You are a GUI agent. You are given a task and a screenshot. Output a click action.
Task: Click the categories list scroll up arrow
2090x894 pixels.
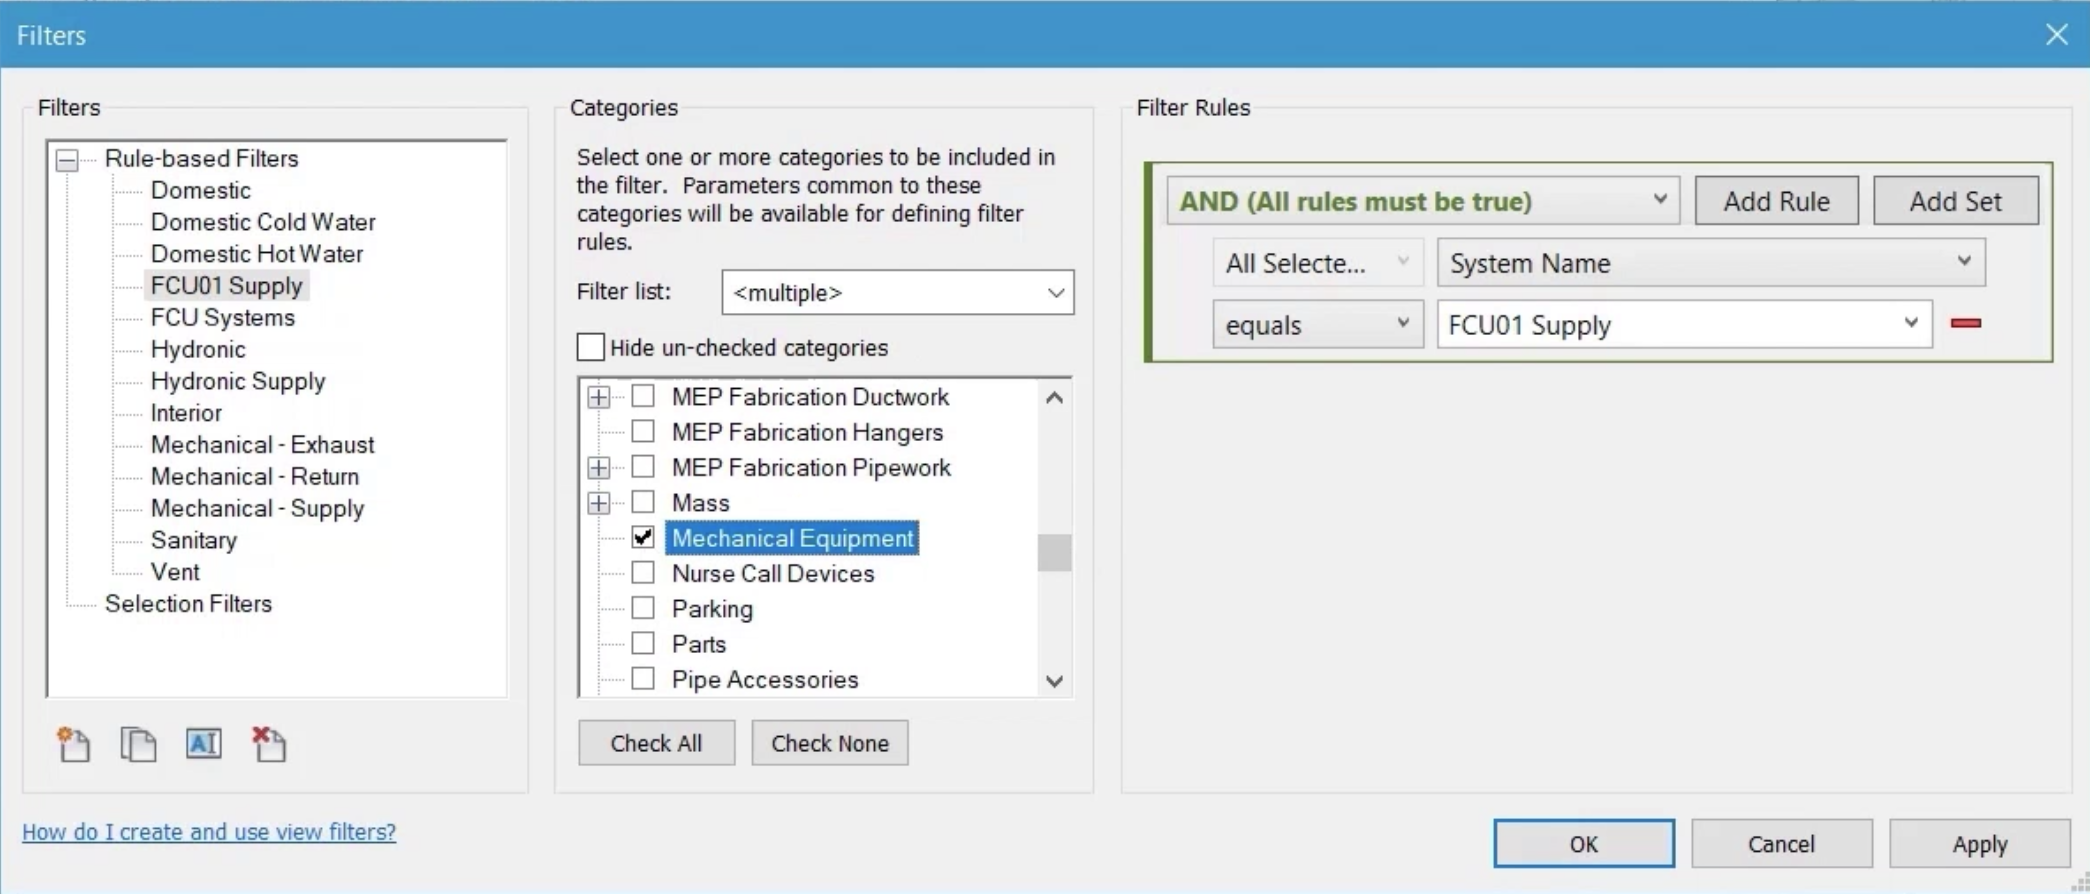pos(1054,397)
